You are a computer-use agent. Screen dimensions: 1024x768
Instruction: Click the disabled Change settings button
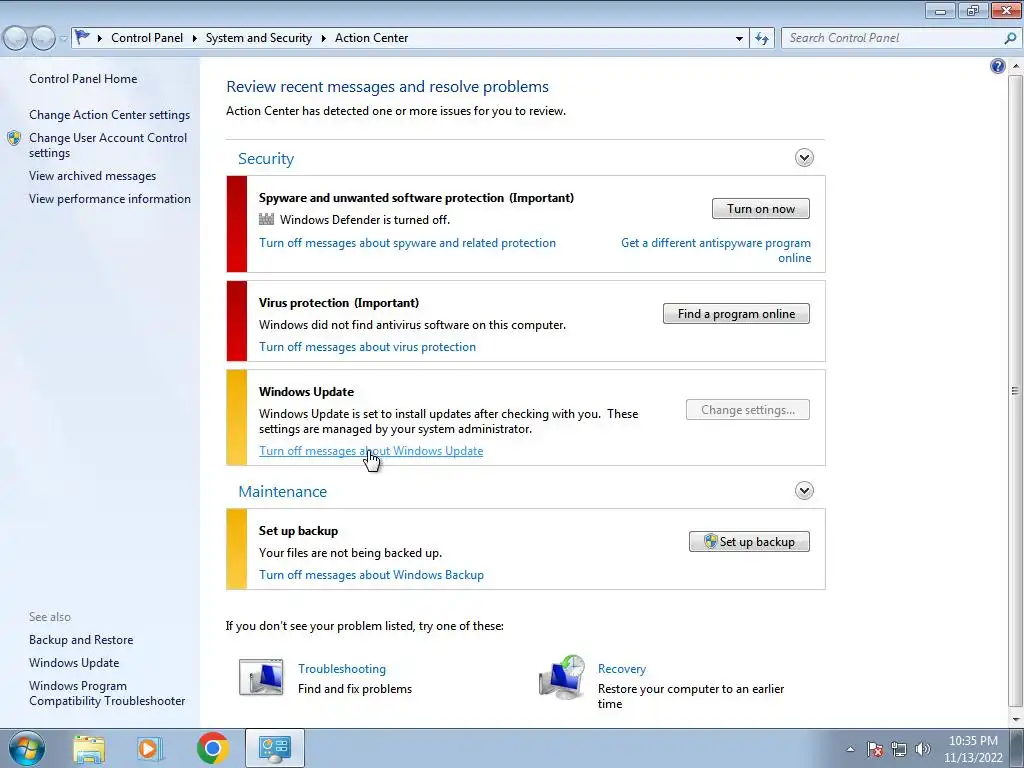point(748,410)
